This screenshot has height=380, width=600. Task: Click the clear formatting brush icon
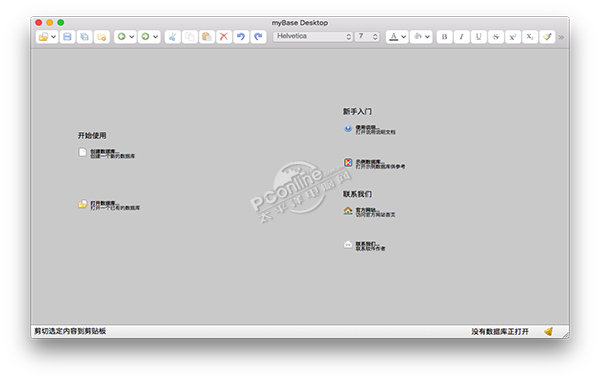click(548, 37)
